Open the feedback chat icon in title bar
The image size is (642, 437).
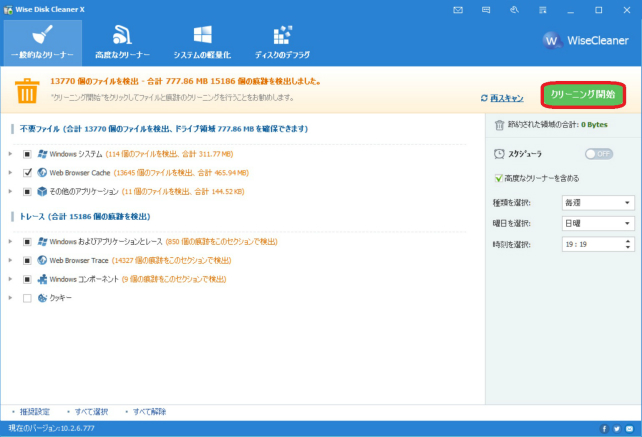(x=485, y=9)
